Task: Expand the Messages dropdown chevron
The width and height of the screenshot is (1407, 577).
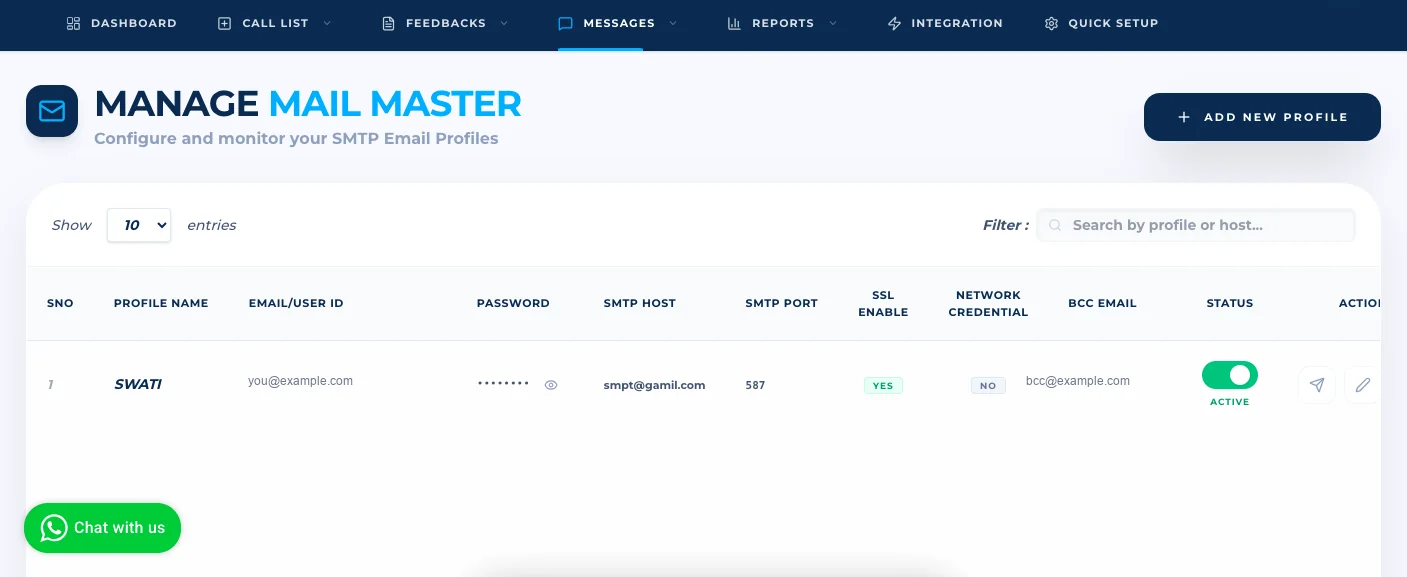Action: click(673, 23)
